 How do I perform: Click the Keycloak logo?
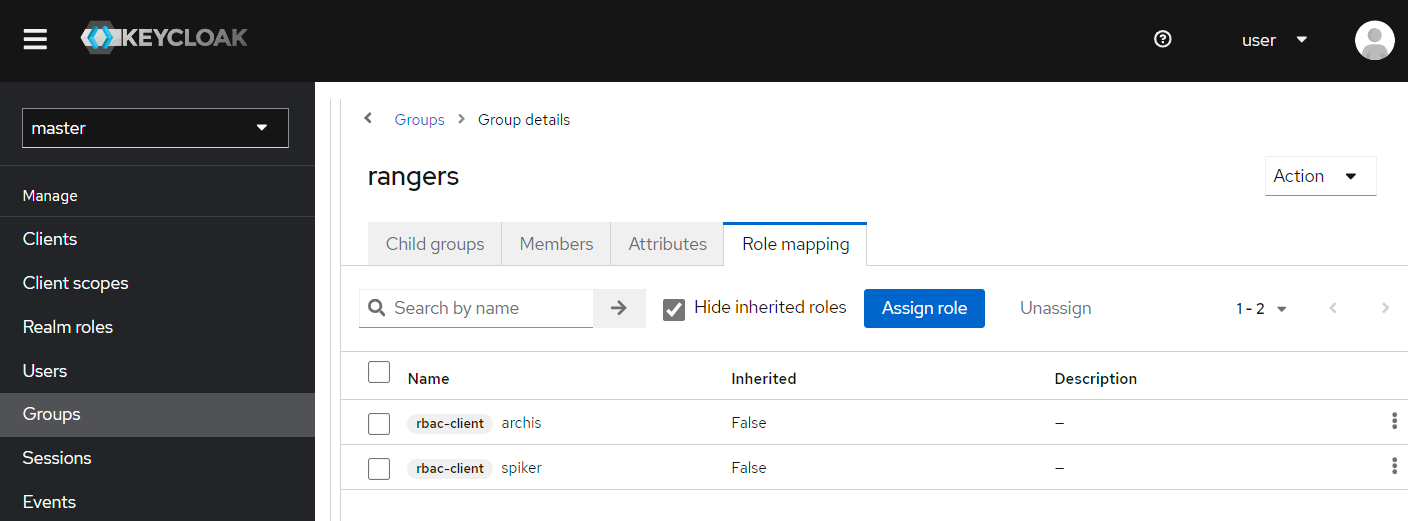click(x=165, y=38)
